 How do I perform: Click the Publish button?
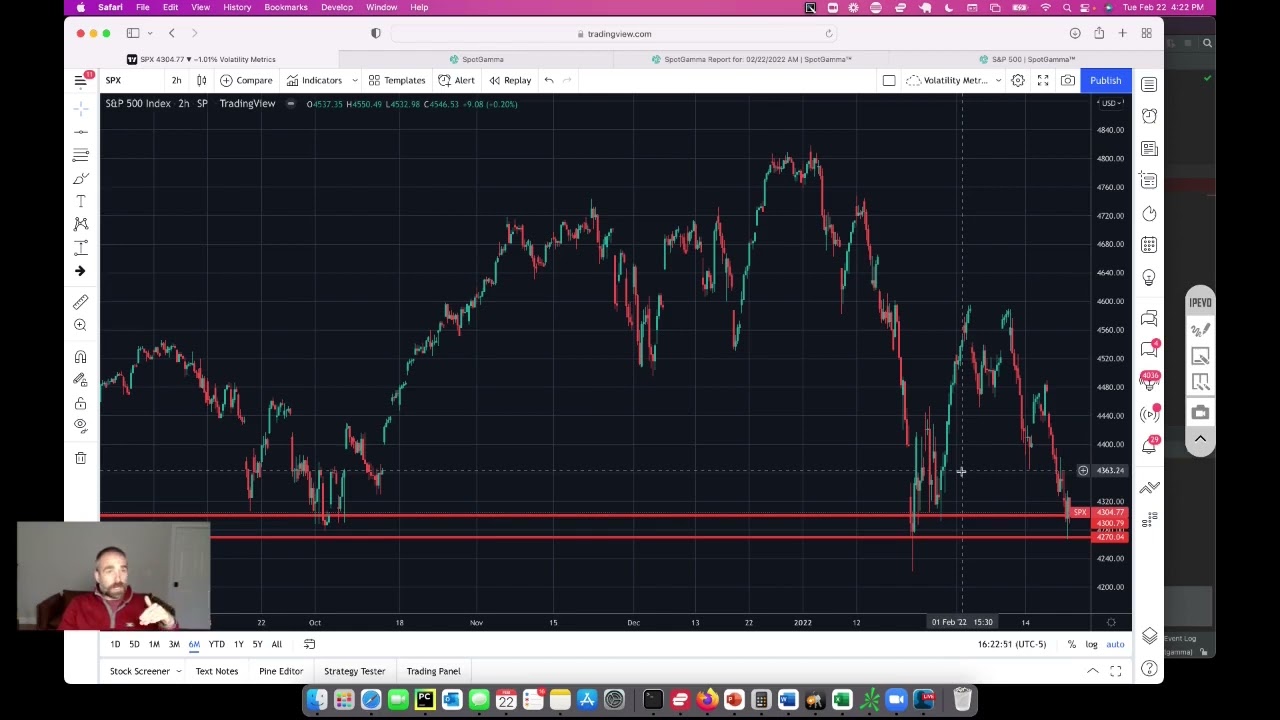coord(1105,80)
